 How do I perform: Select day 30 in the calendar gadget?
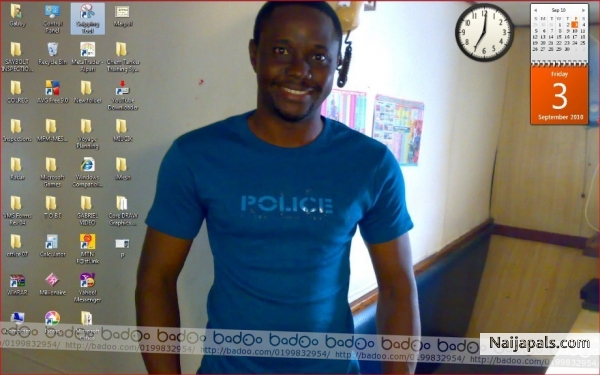[x=567, y=49]
